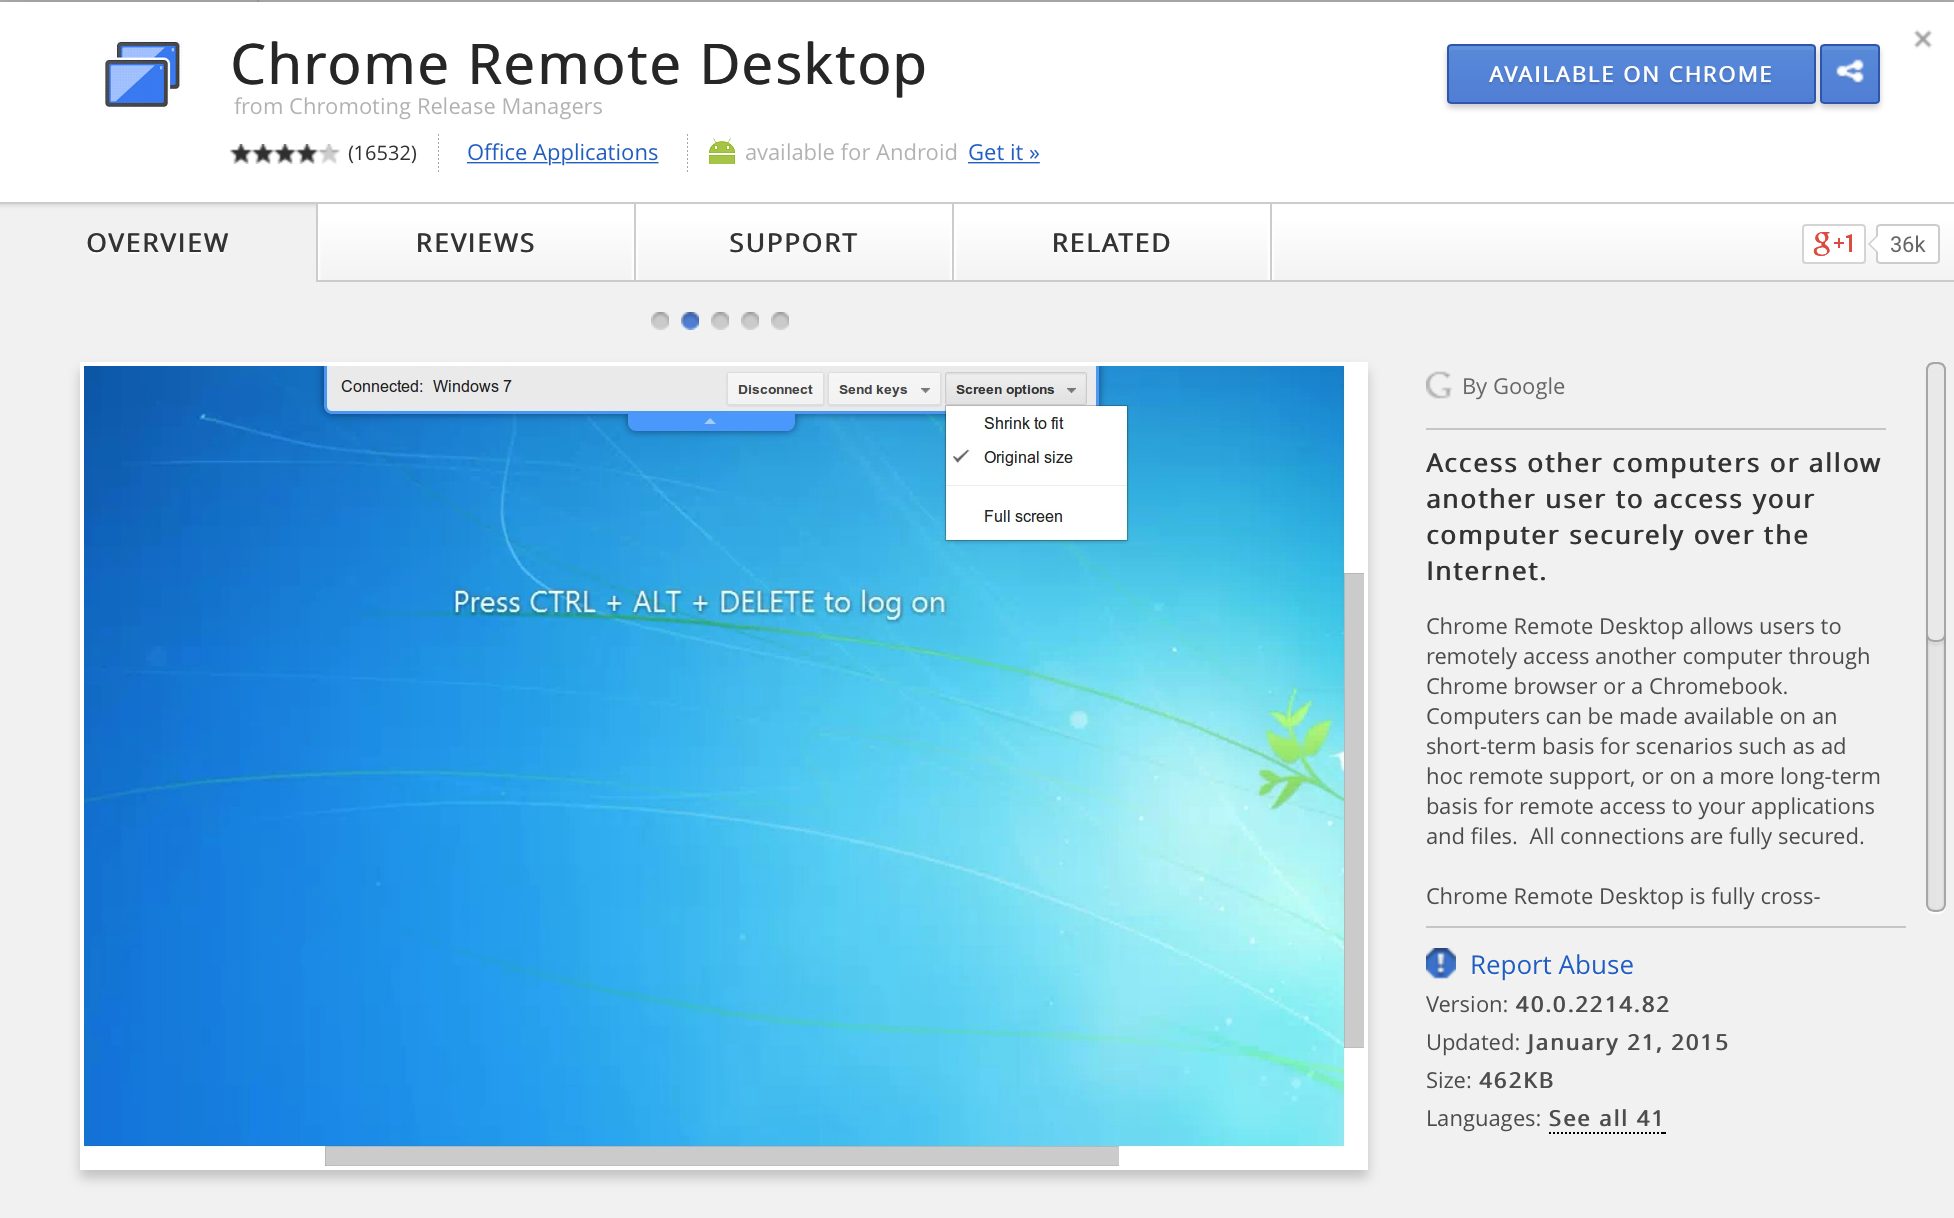Image resolution: width=1954 pixels, height=1218 pixels.
Task: Click the (16532) ratings count
Action: click(382, 153)
